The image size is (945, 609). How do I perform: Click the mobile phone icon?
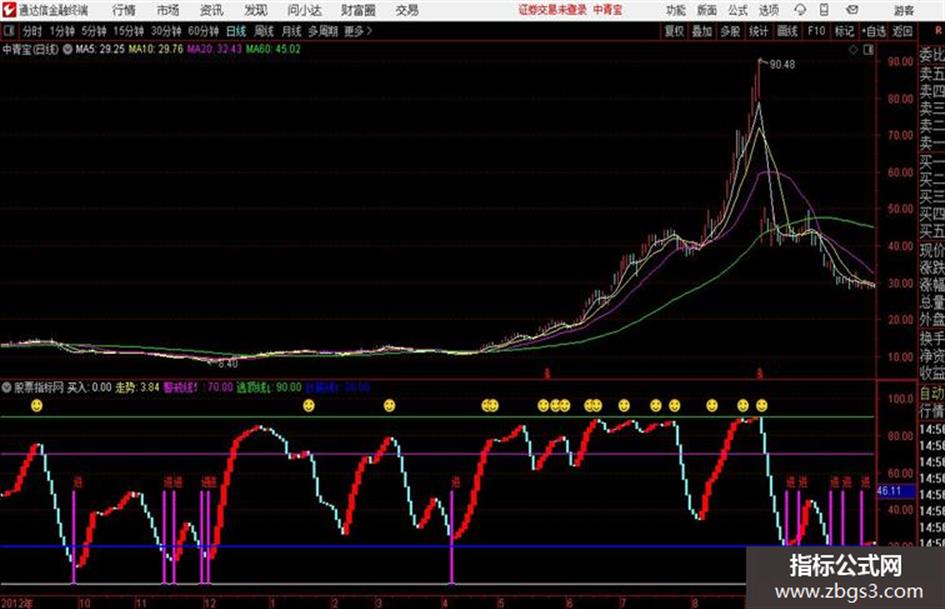click(824, 10)
